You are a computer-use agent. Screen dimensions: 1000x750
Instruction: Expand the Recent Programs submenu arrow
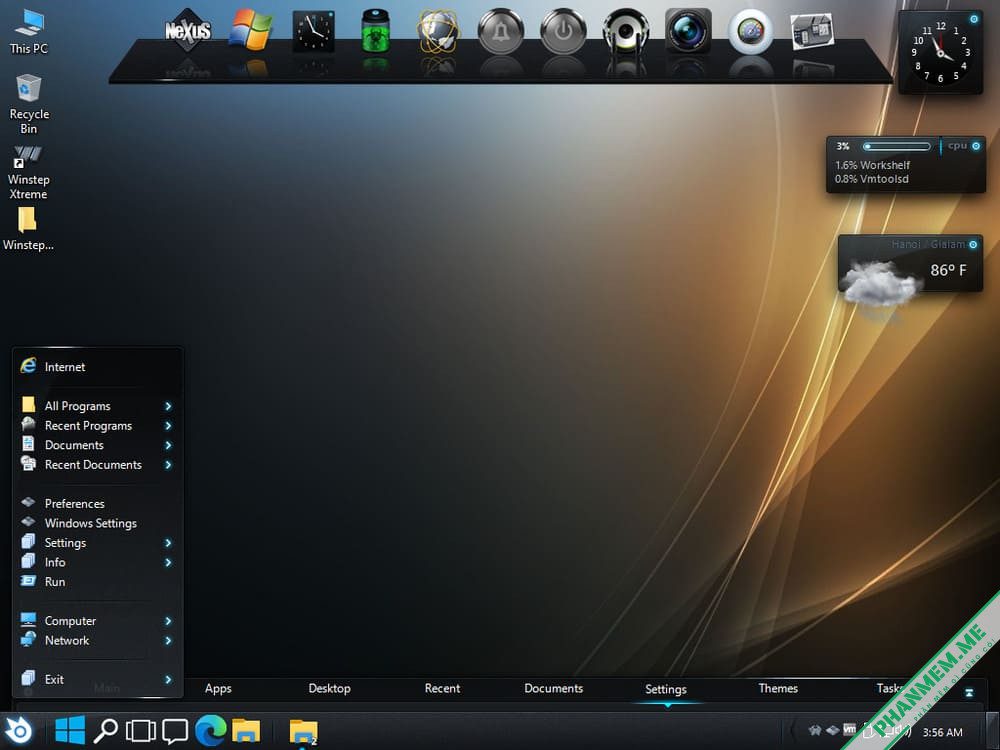pyautogui.click(x=168, y=425)
